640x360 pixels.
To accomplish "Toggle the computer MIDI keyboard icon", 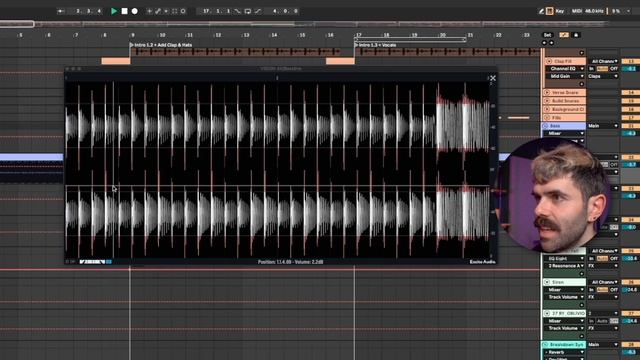I will coord(549,11).
